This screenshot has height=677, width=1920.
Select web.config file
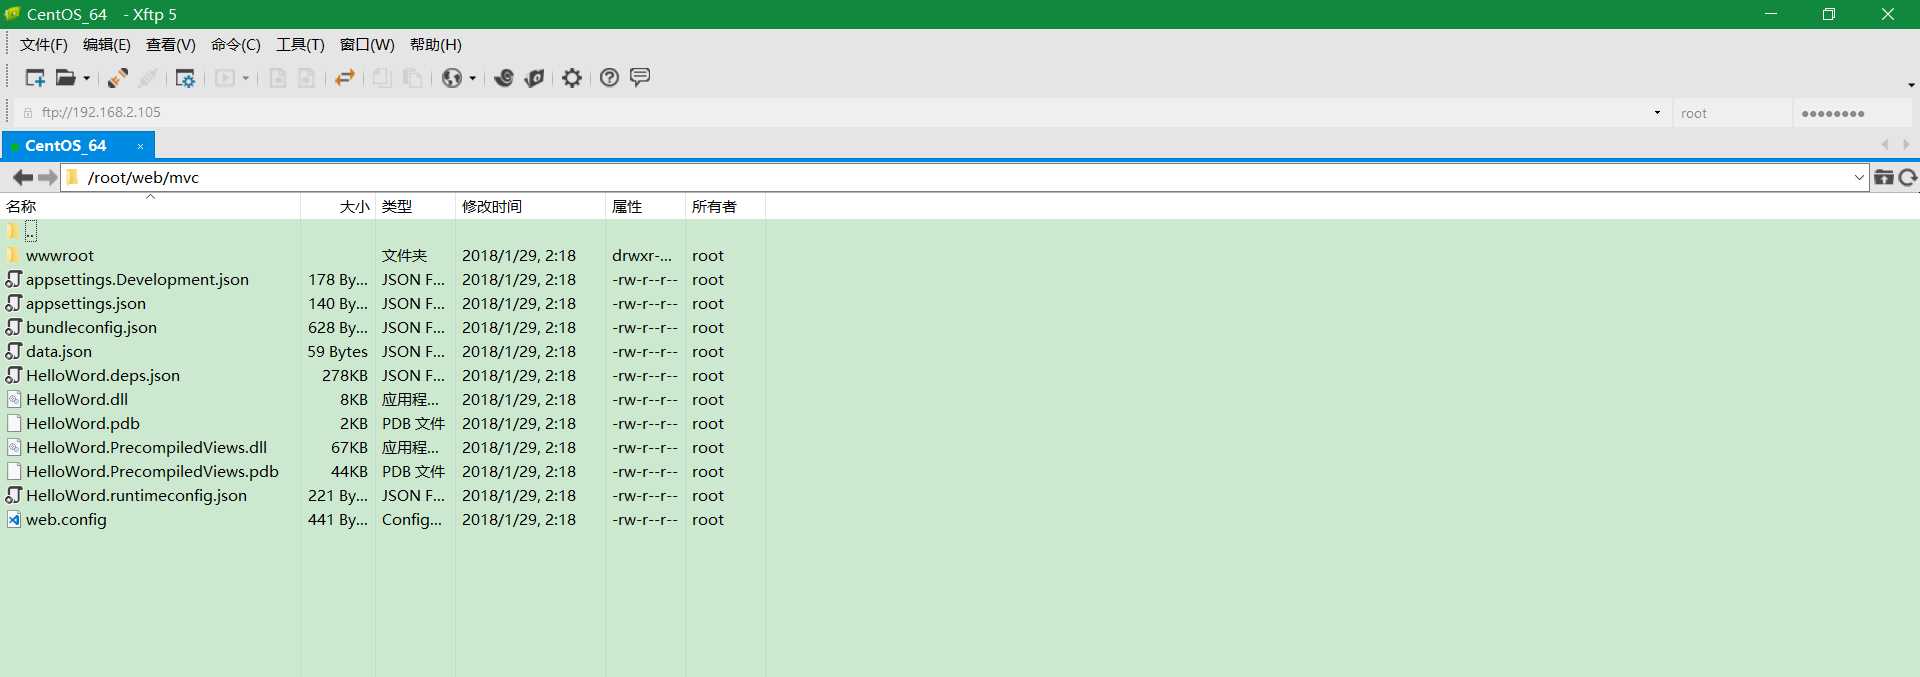click(66, 520)
